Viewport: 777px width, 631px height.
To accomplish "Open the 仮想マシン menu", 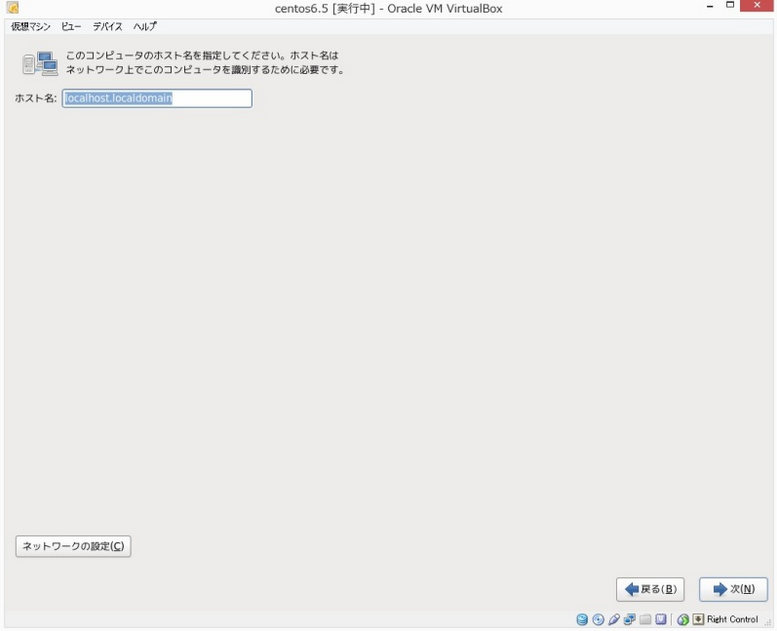I will [x=31, y=27].
